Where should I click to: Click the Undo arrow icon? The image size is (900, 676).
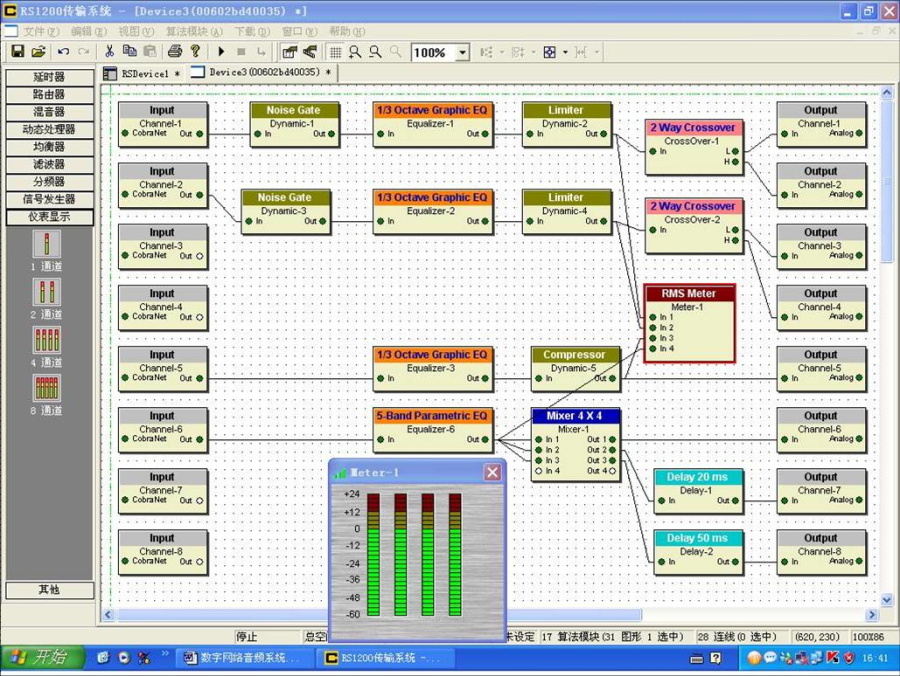coord(63,52)
